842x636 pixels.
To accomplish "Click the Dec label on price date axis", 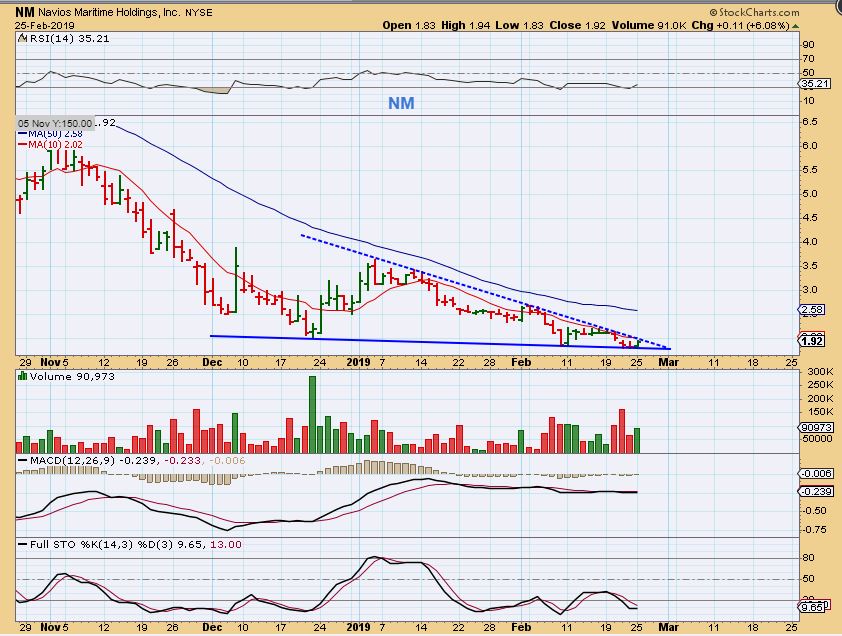I will coord(213,363).
